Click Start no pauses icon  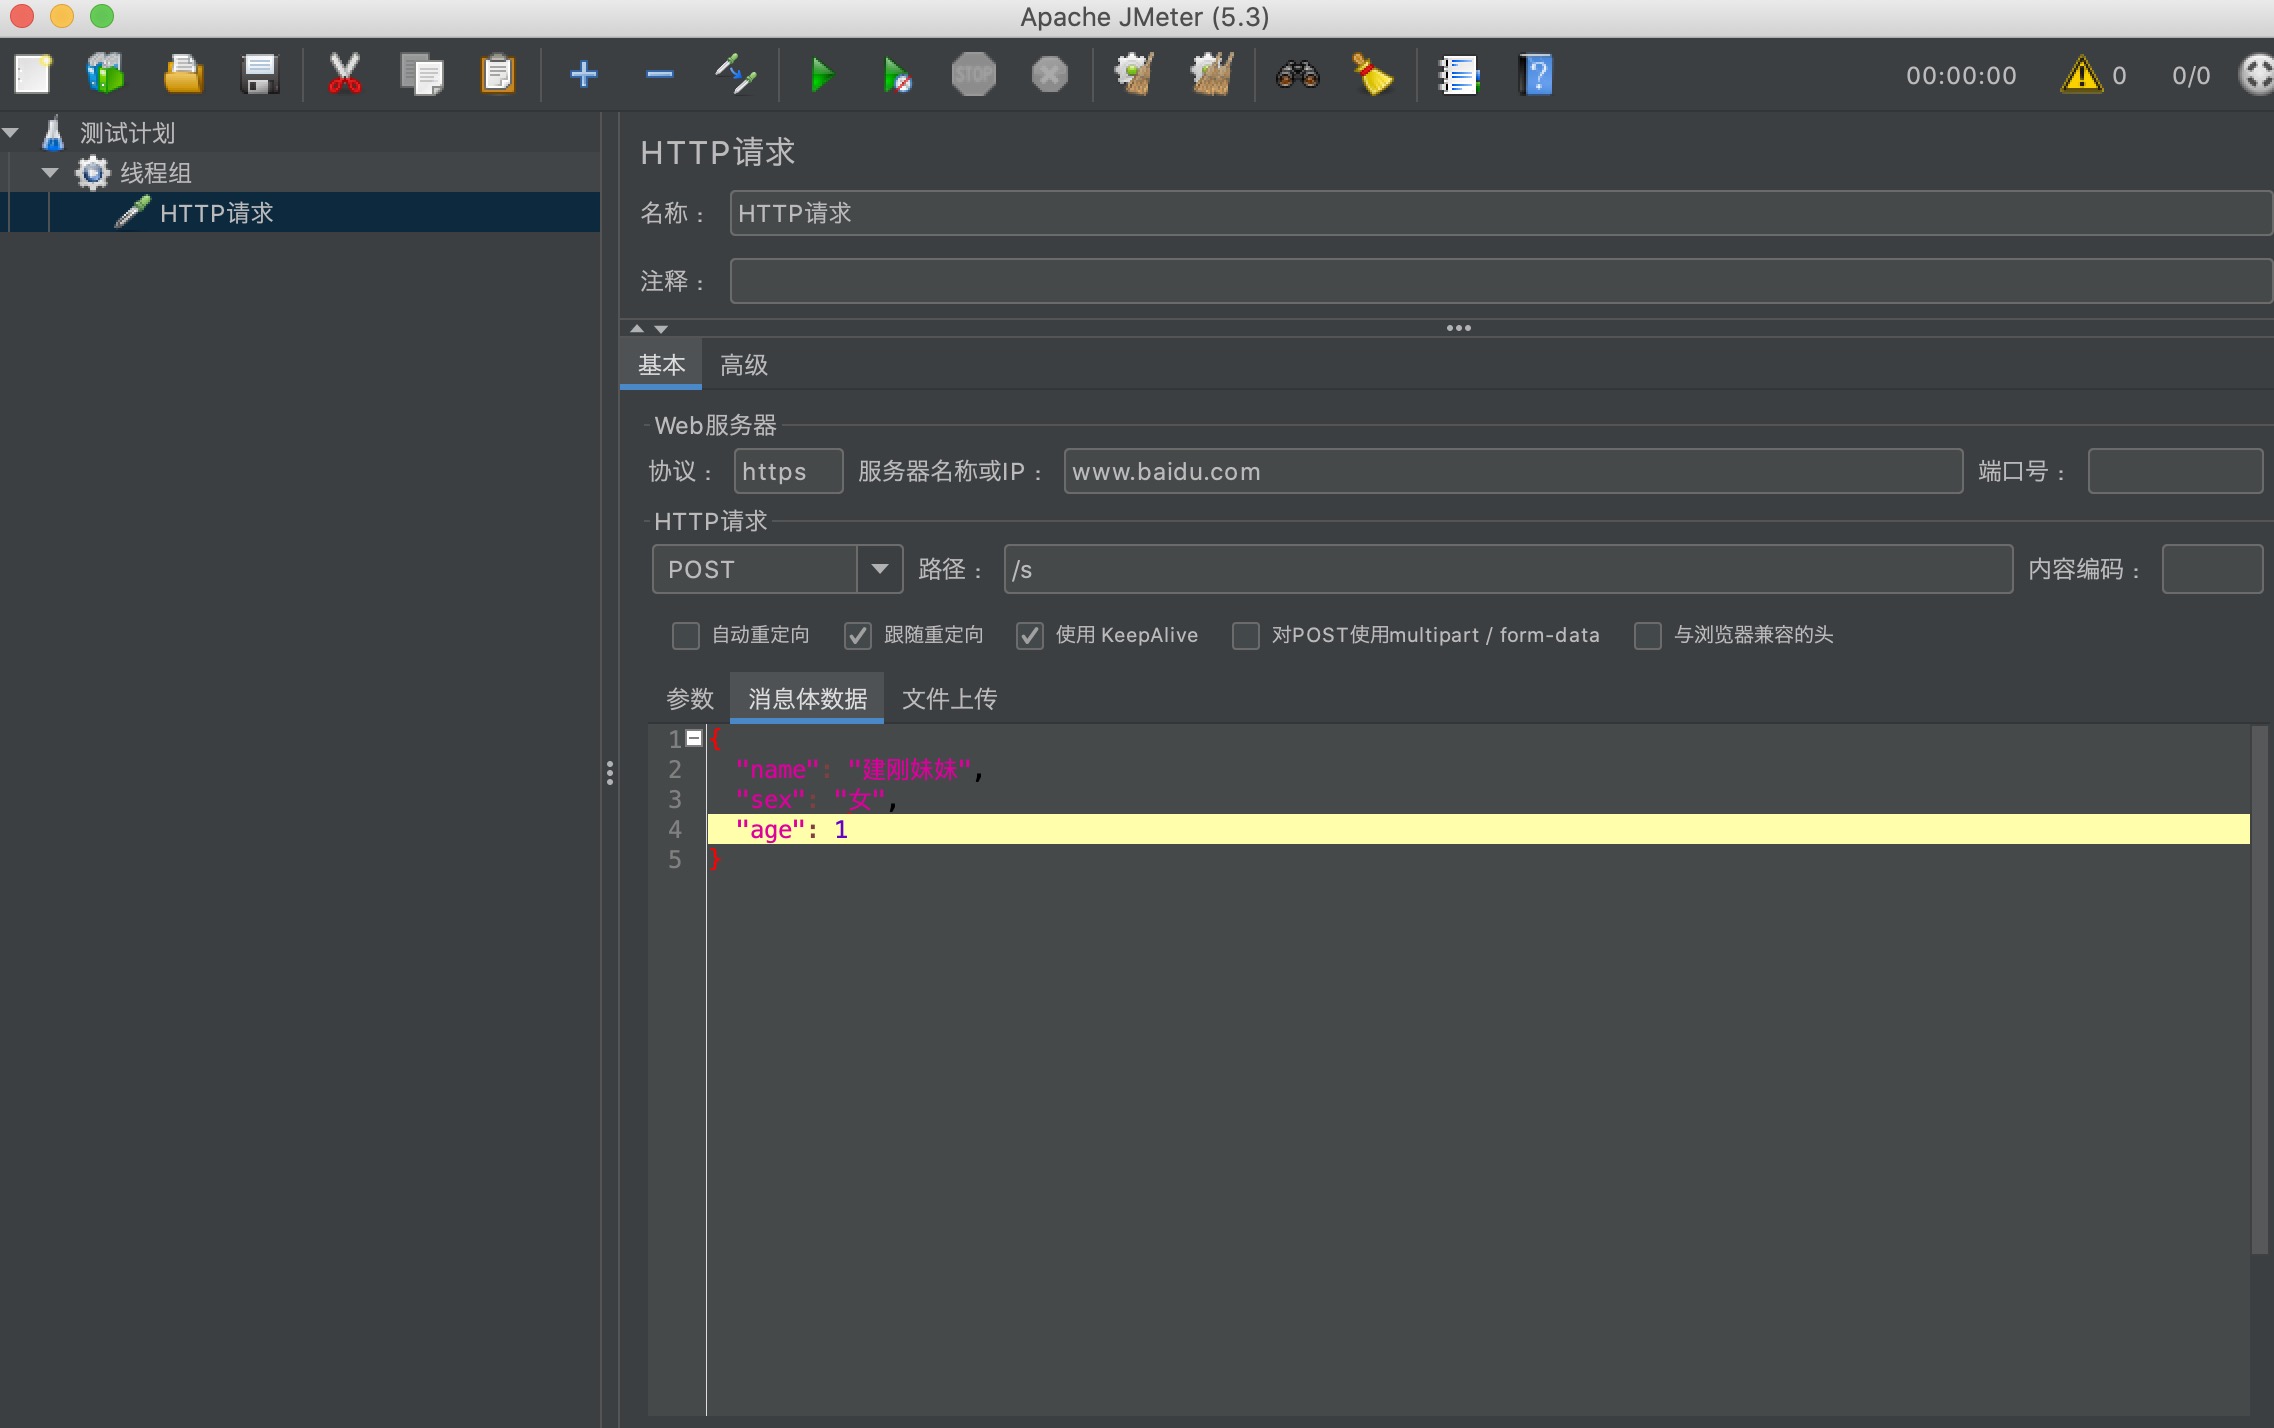point(897,75)
